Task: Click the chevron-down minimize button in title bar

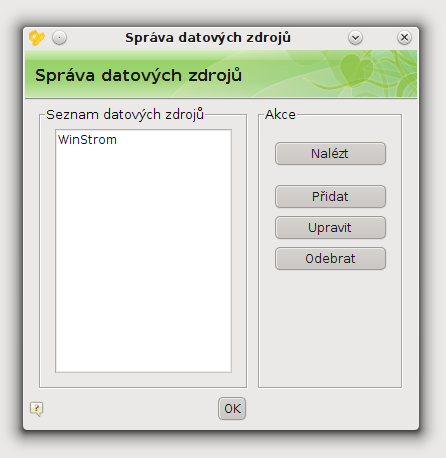Action: coord(355,38)
